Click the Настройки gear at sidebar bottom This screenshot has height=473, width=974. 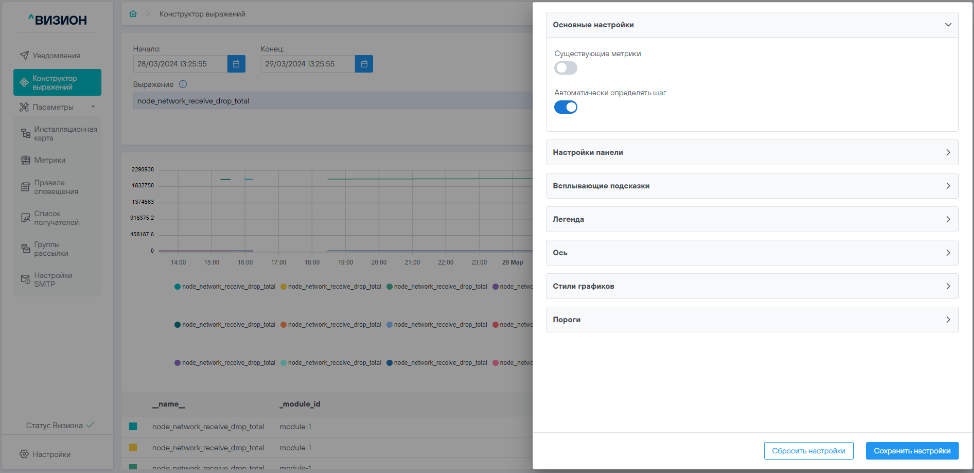[x=51, y=454]
